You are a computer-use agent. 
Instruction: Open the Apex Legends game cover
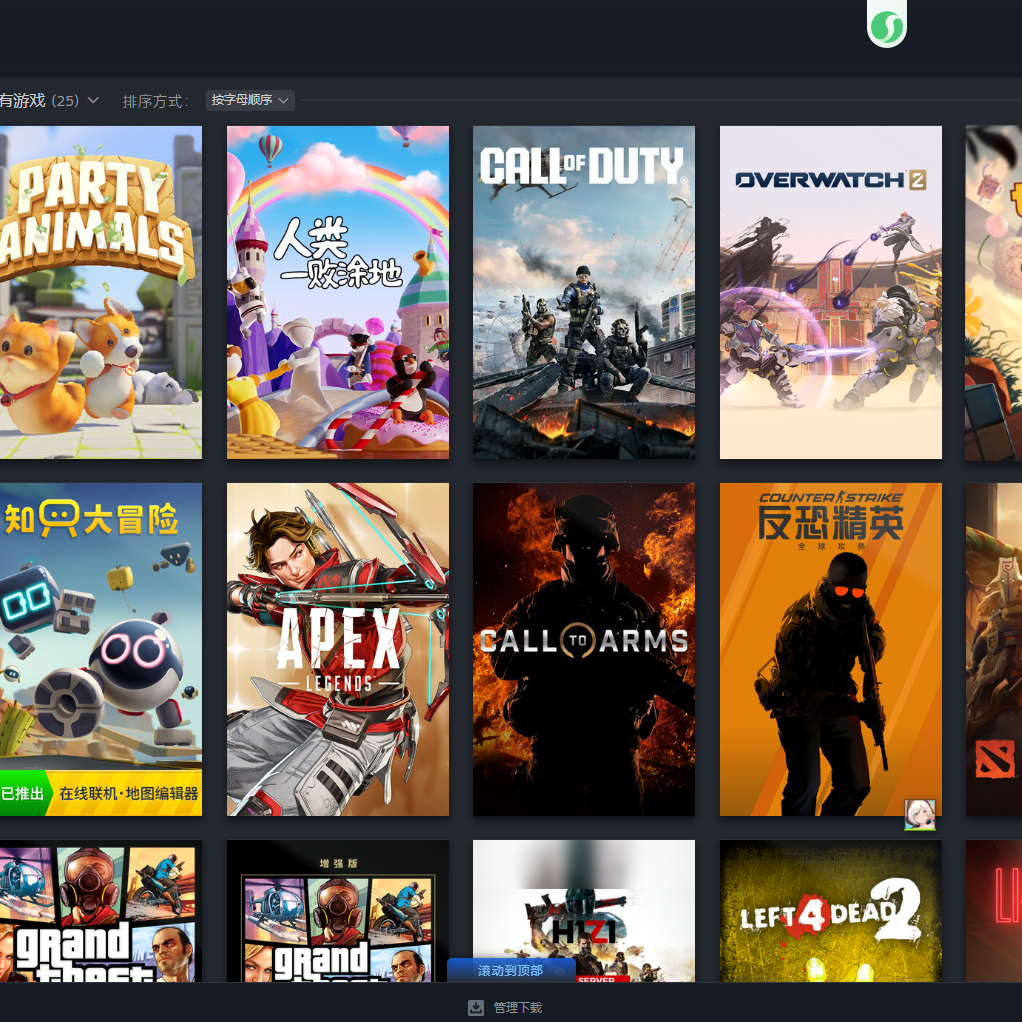click(x=337, y=649)
